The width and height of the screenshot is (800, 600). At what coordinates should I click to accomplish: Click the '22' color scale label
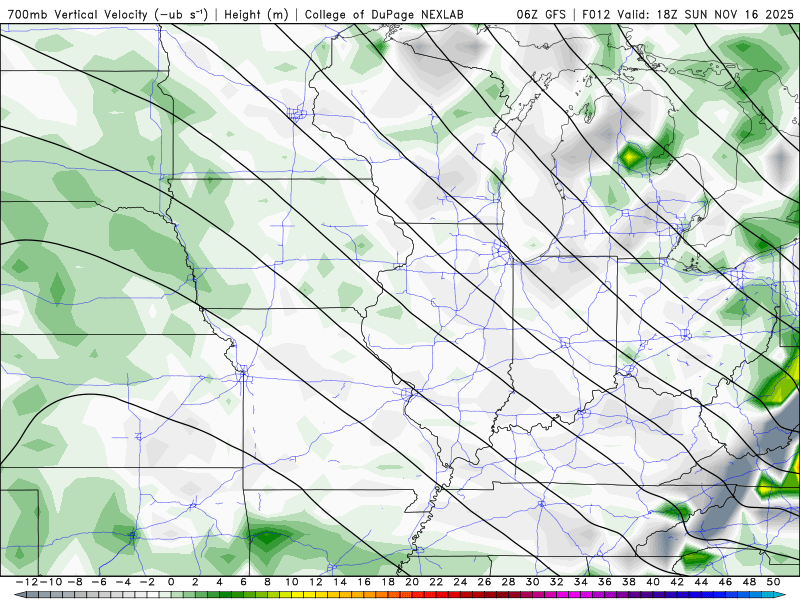[436, 582]
